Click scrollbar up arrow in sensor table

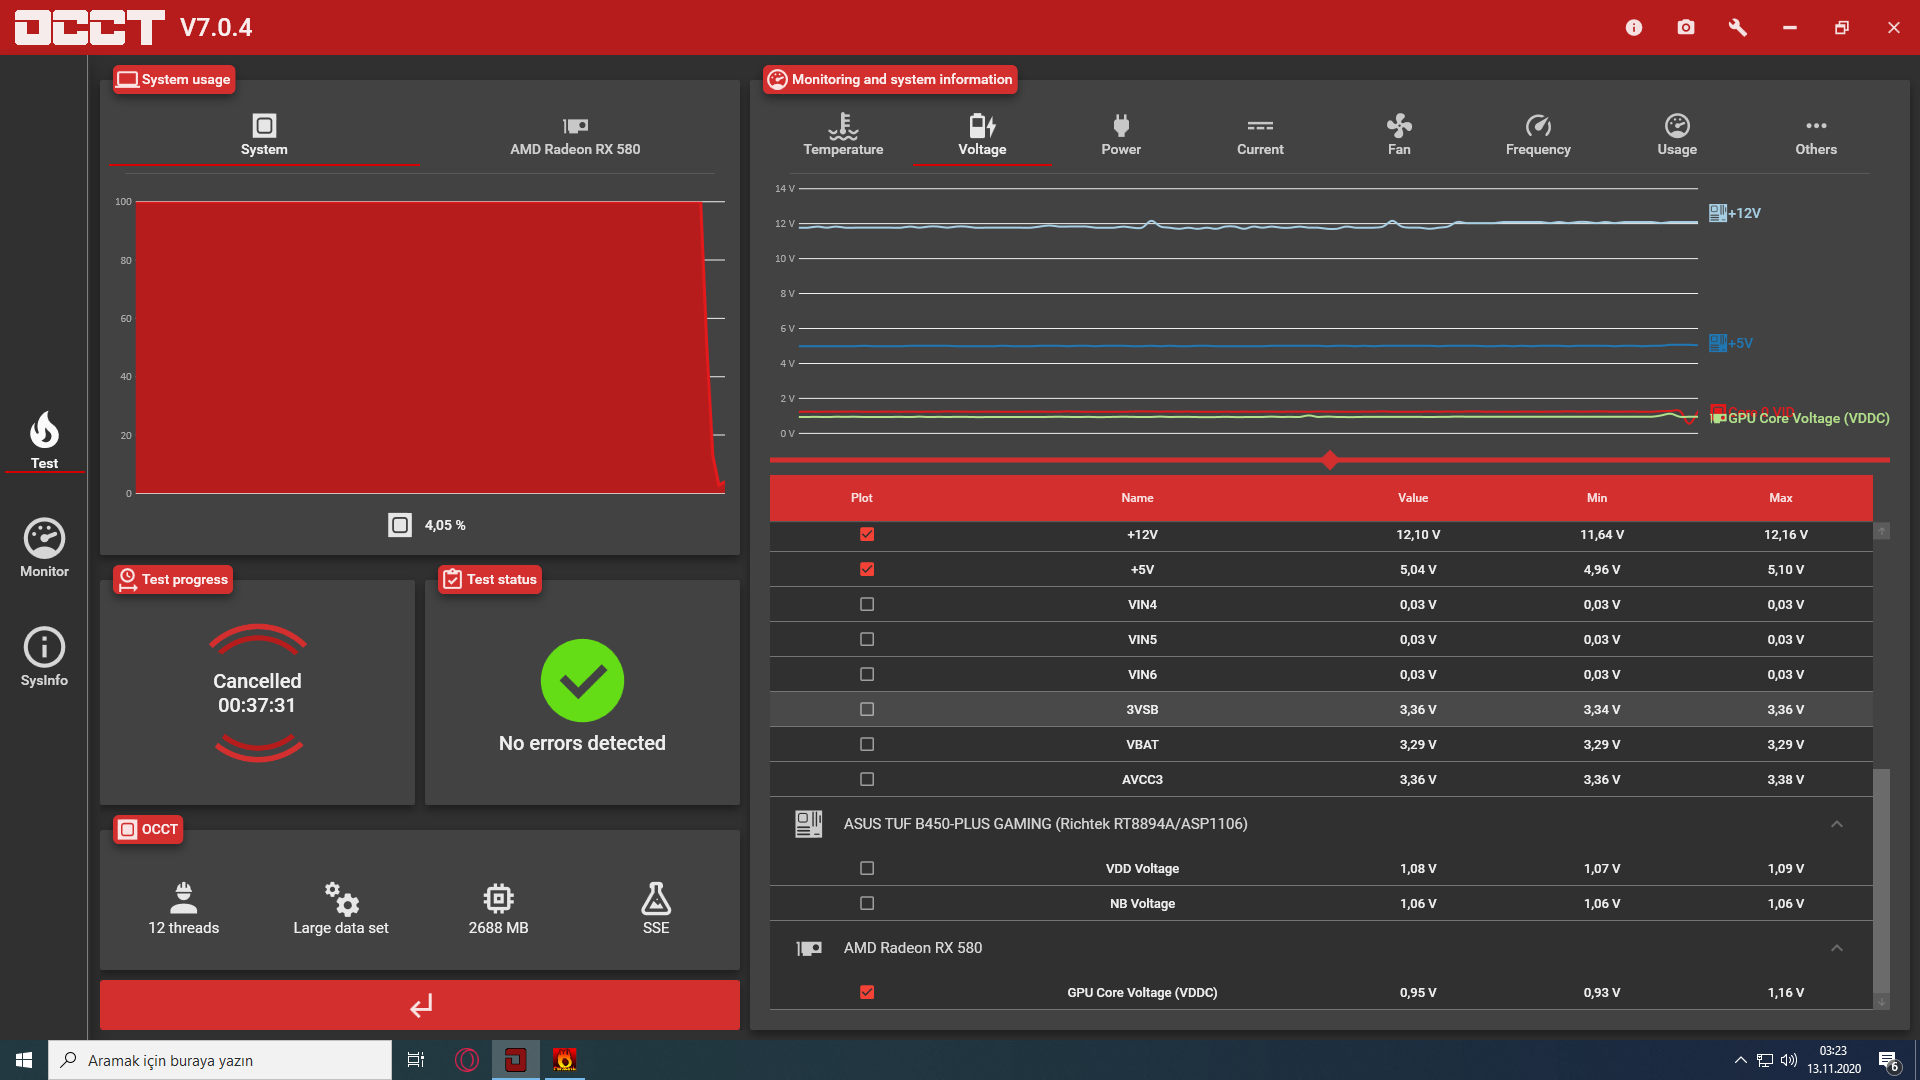tap(1882, 531)
